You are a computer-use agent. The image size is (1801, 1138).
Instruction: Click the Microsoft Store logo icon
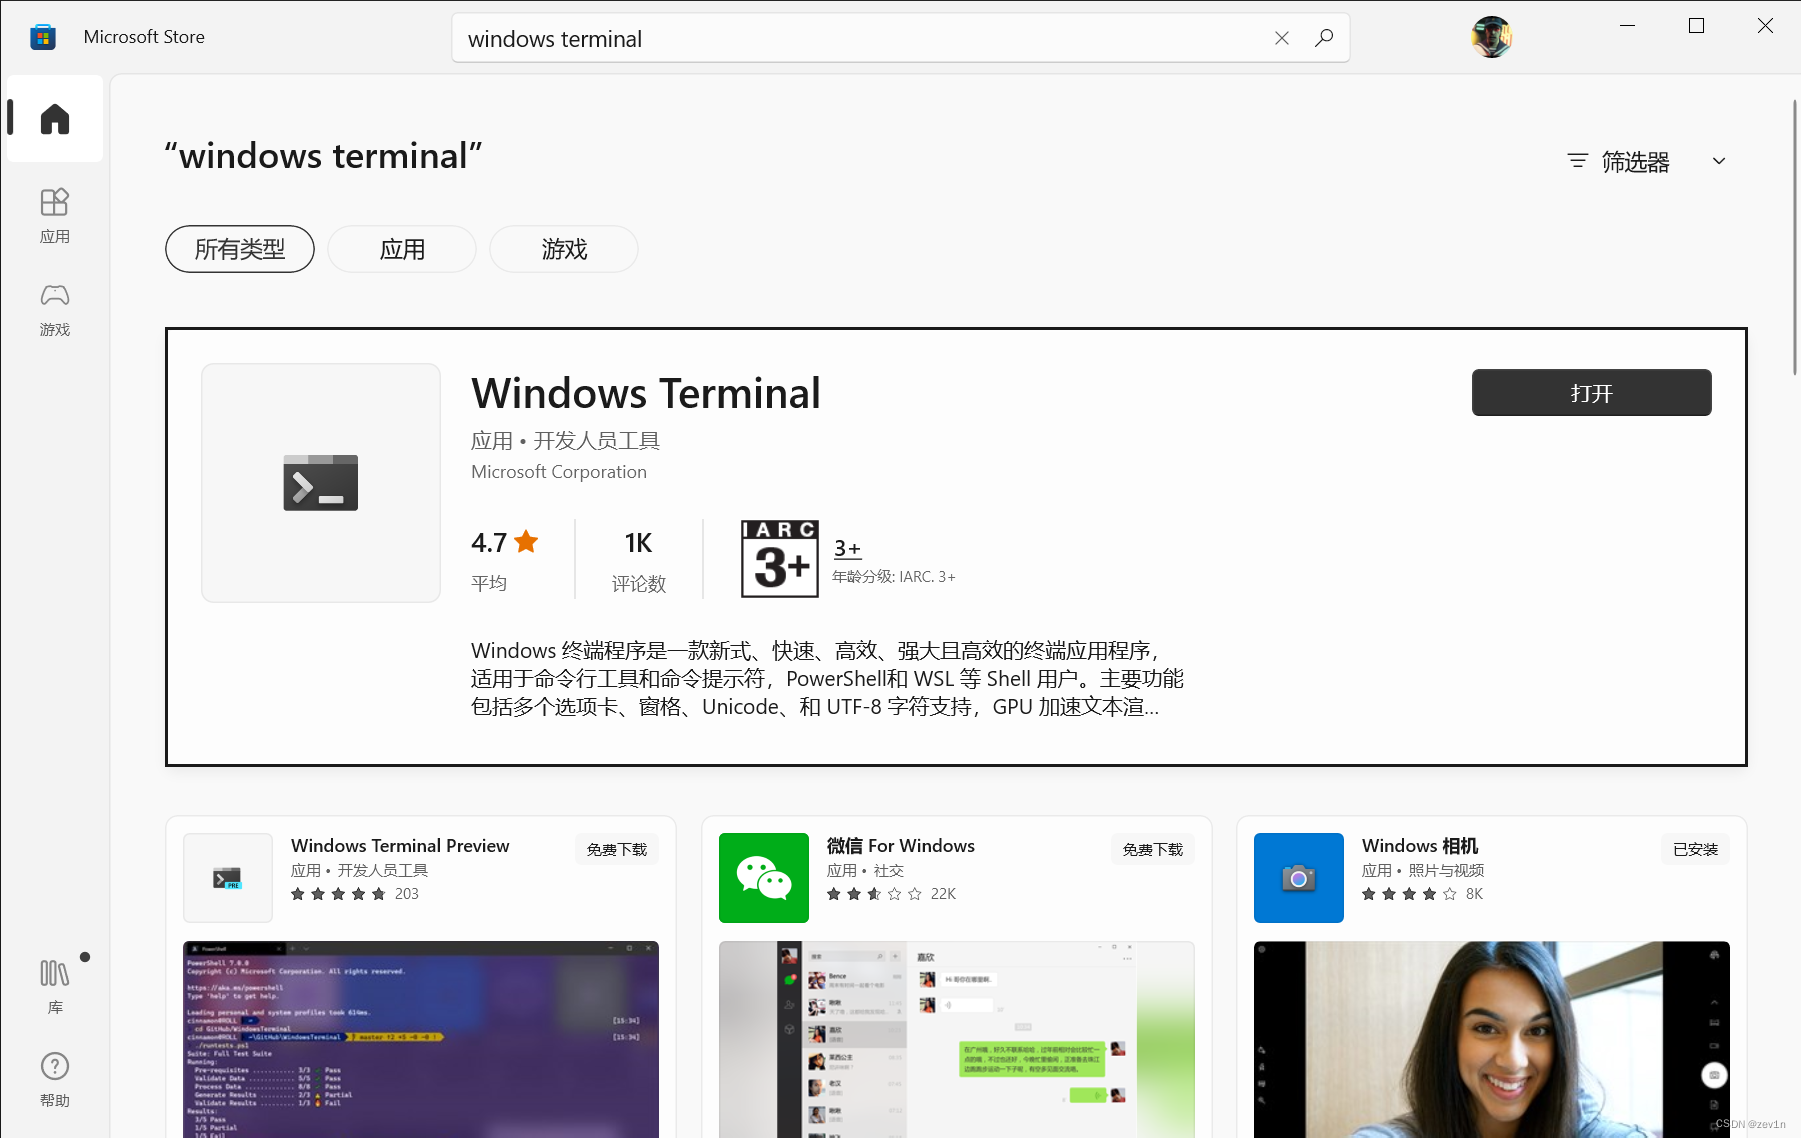point(42,37)
